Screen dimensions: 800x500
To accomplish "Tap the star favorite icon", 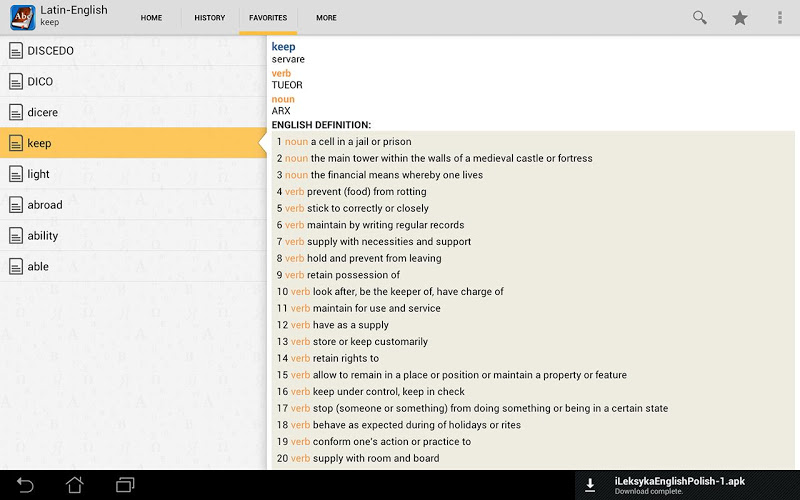I will click(740, 18).
